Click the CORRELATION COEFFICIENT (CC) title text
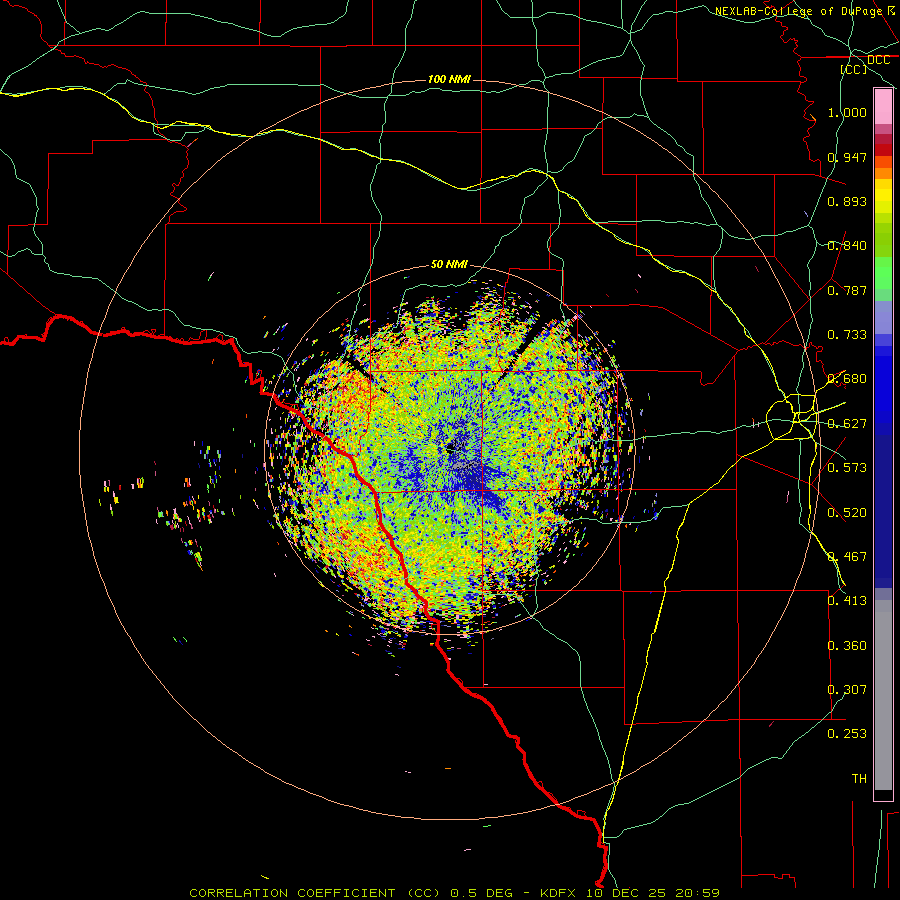This screenshot has width=900, height=900. [x=315, y=893]
